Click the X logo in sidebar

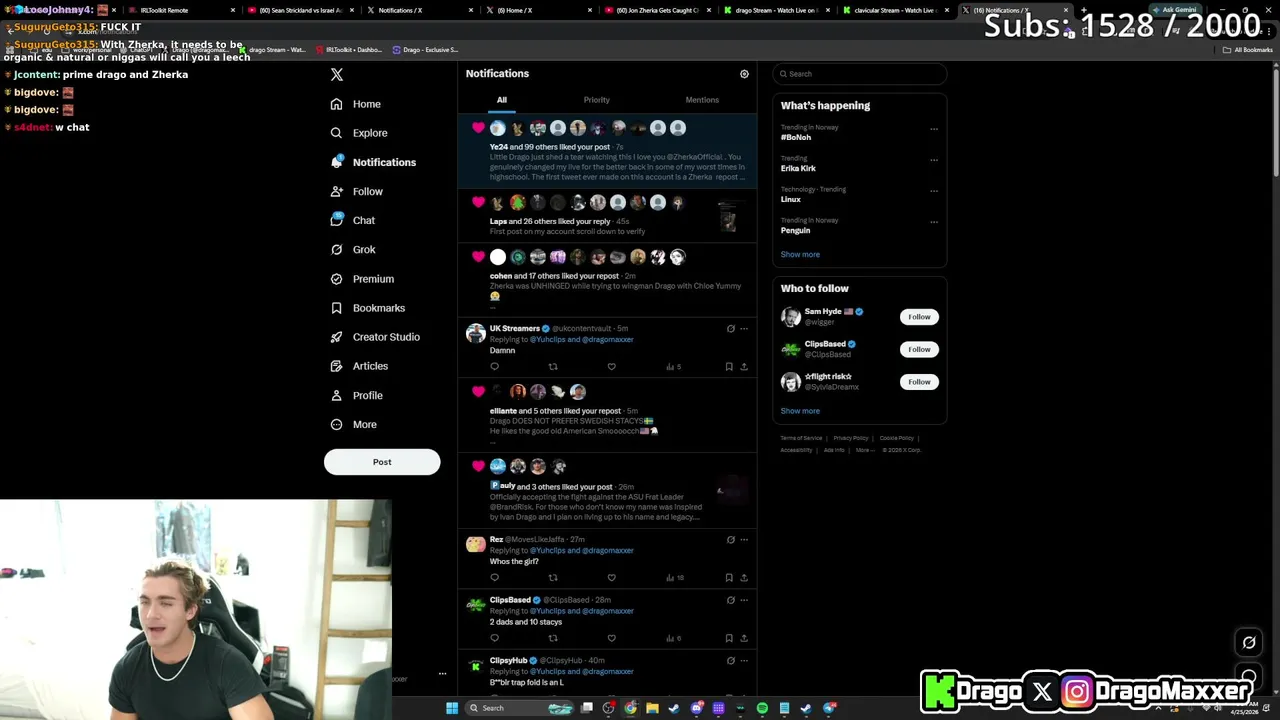(337, 75)
